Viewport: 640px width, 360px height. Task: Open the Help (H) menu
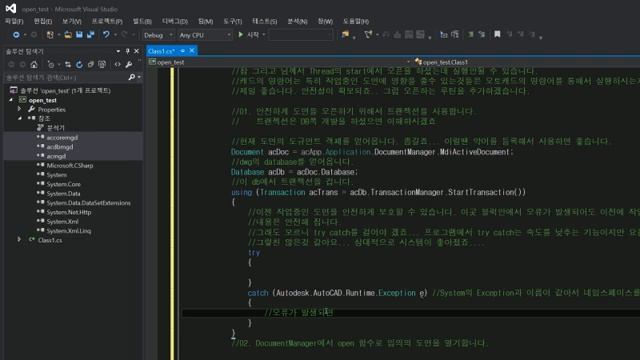pos(356,21)
